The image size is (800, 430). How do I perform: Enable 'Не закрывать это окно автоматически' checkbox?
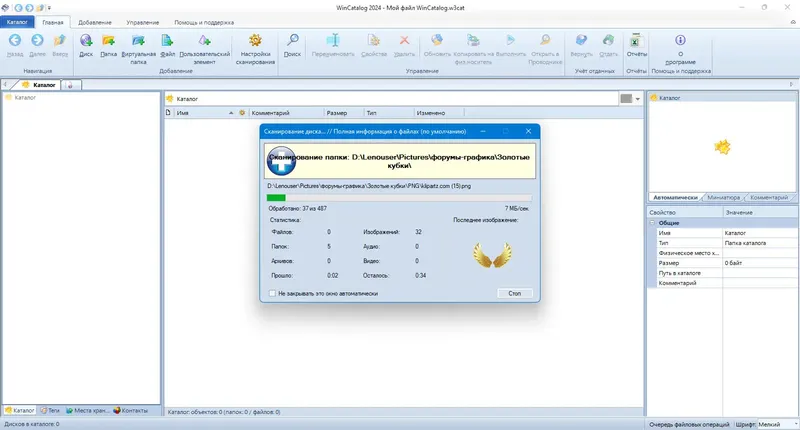point(272,293)
